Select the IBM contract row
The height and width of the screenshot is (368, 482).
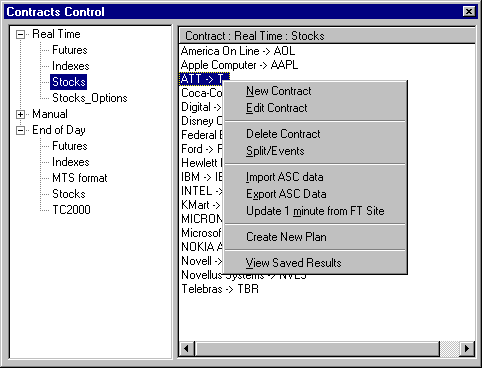click(x=201, y=177)
